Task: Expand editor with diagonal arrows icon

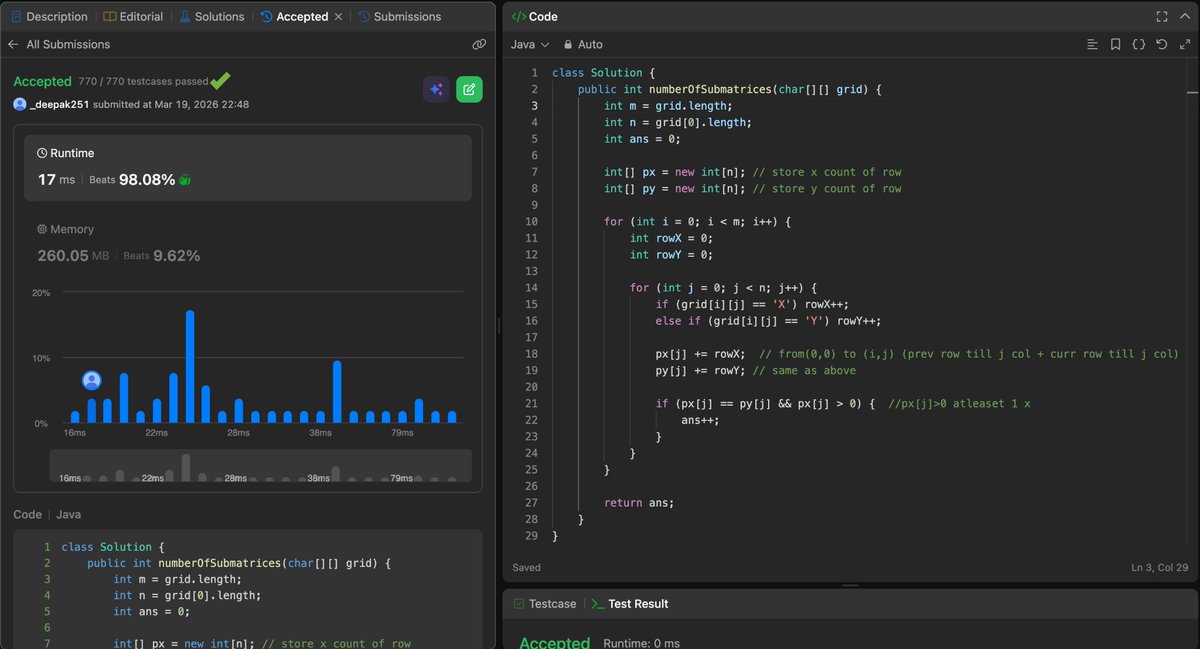Action: [x=1183, y=44]
